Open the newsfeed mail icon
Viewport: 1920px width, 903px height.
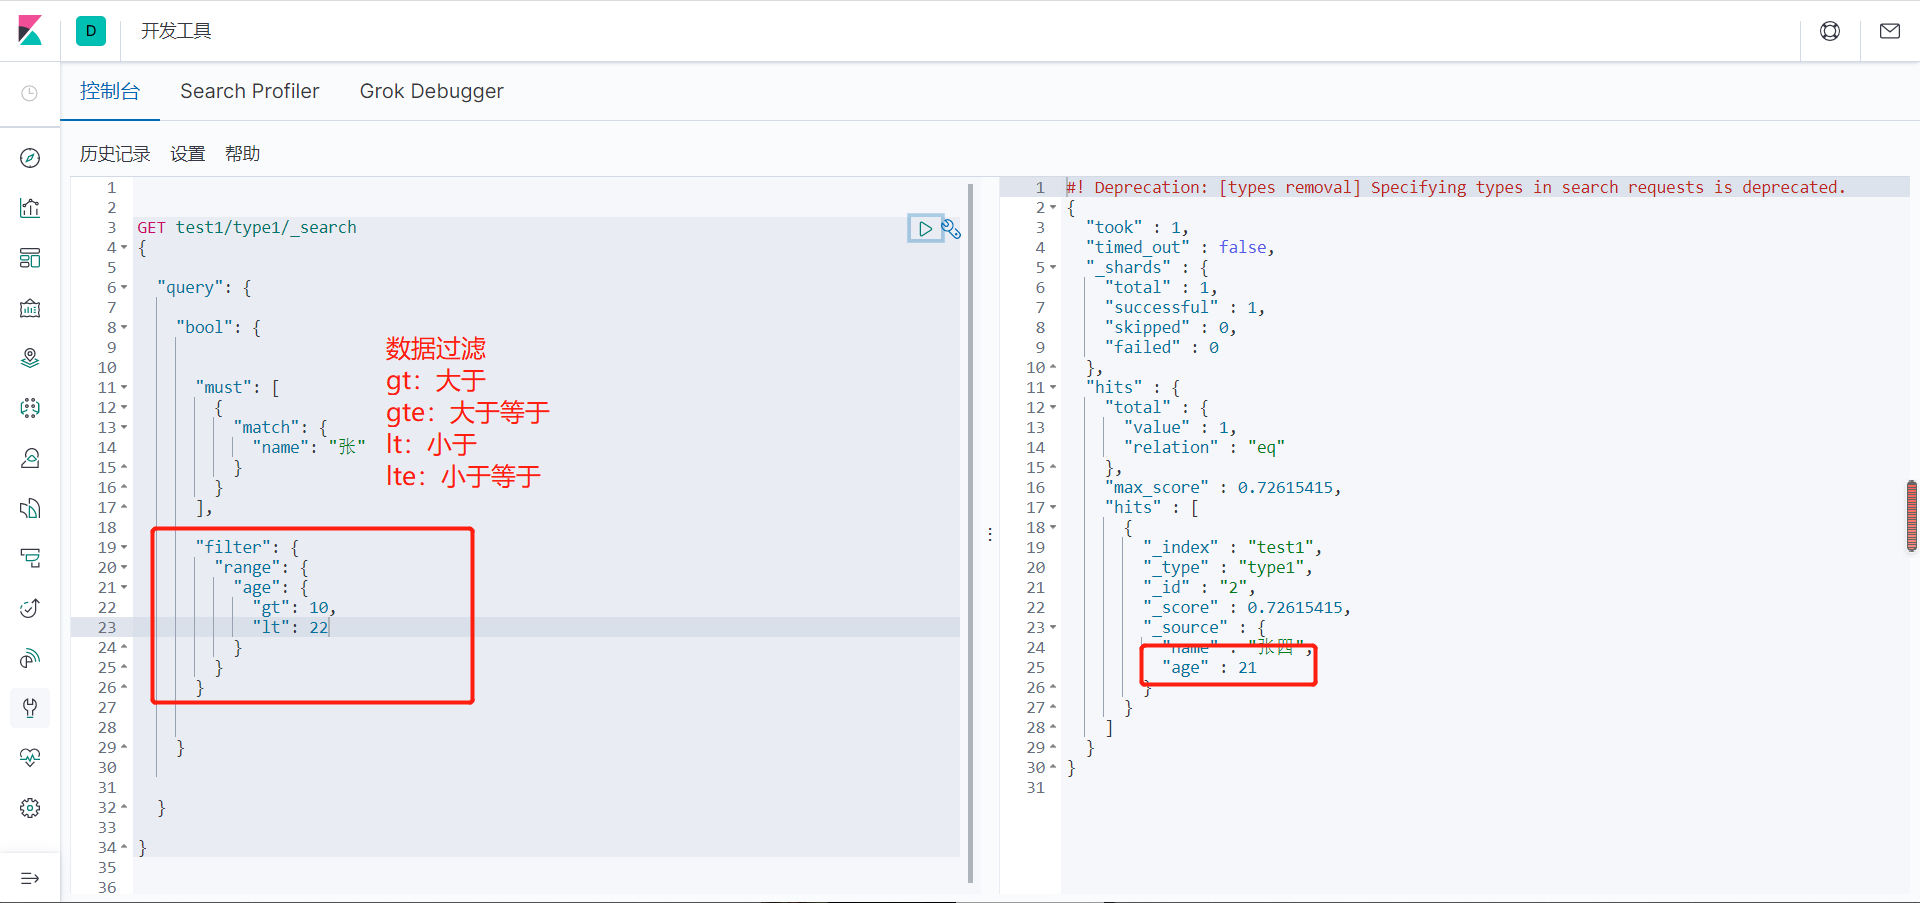pyautogui.click(x=1890, y=31)
